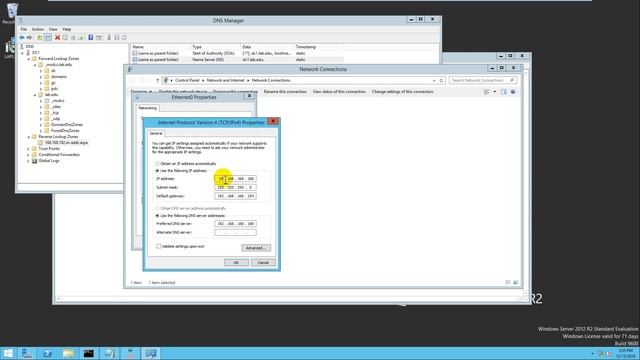Launch PowerShell from the taskbar
640x360 pixels.
tap(47, 353)
